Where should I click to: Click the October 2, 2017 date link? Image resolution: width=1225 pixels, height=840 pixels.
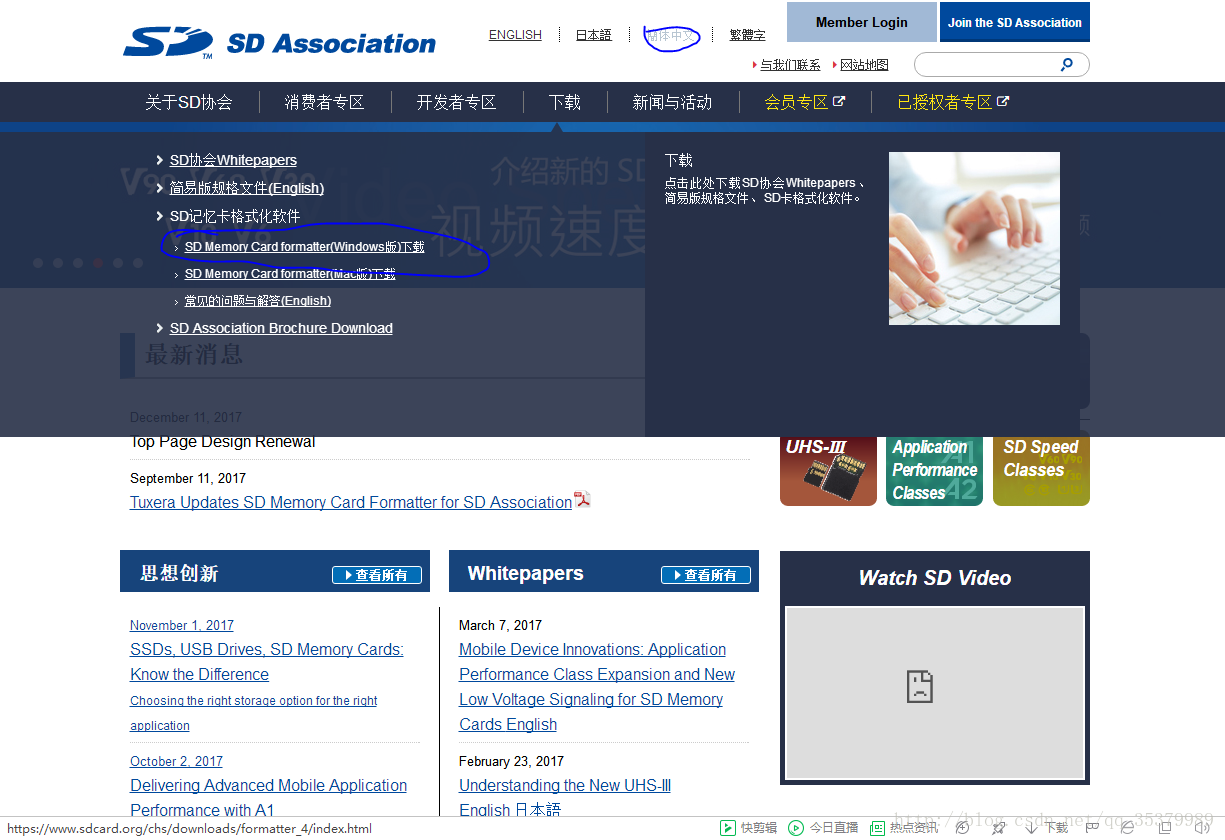176,761
